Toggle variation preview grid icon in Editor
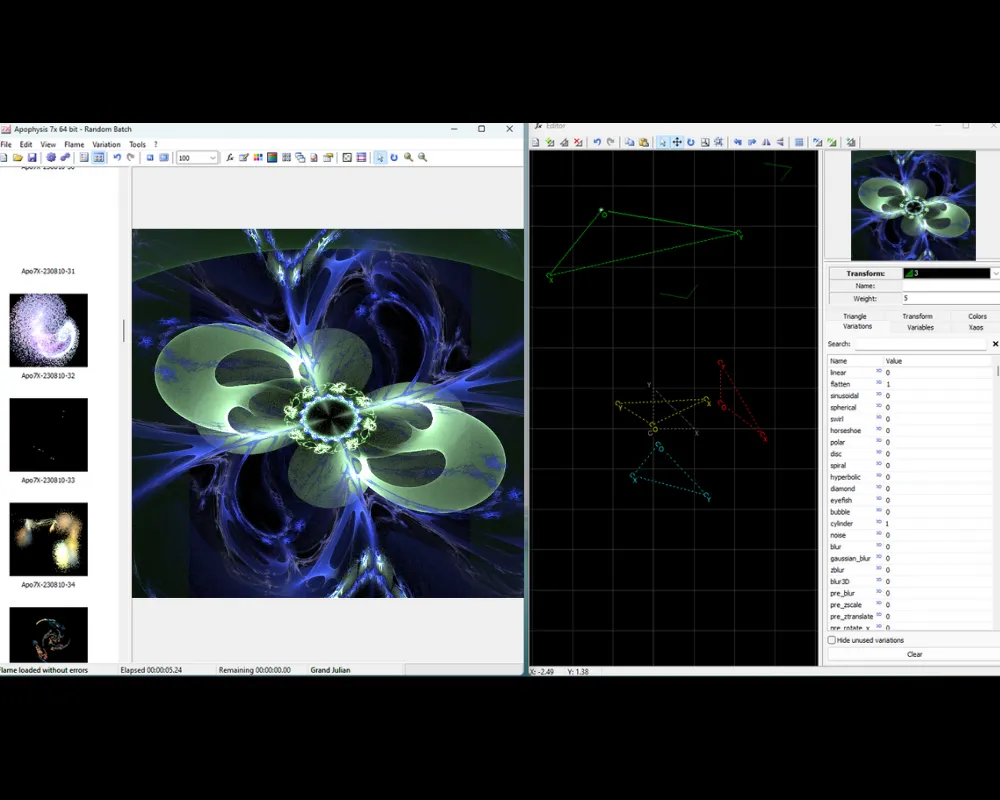Viewport: 1000px width, 800px height. coord(798,142)
